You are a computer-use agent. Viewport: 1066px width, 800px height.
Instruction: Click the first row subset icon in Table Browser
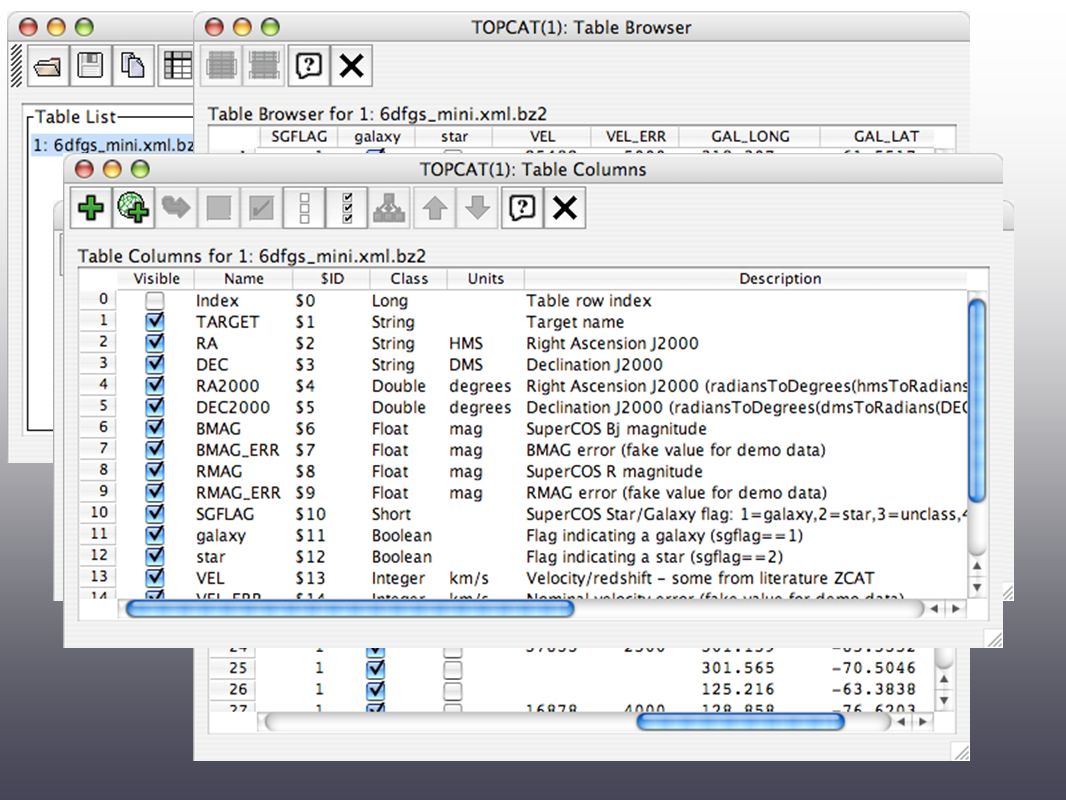[222, 66]
